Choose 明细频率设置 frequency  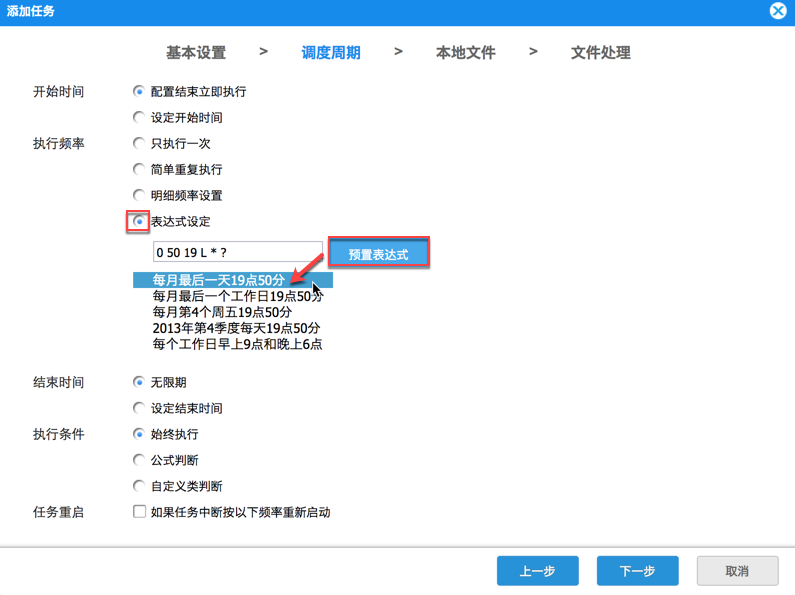(x=138, y=195)
